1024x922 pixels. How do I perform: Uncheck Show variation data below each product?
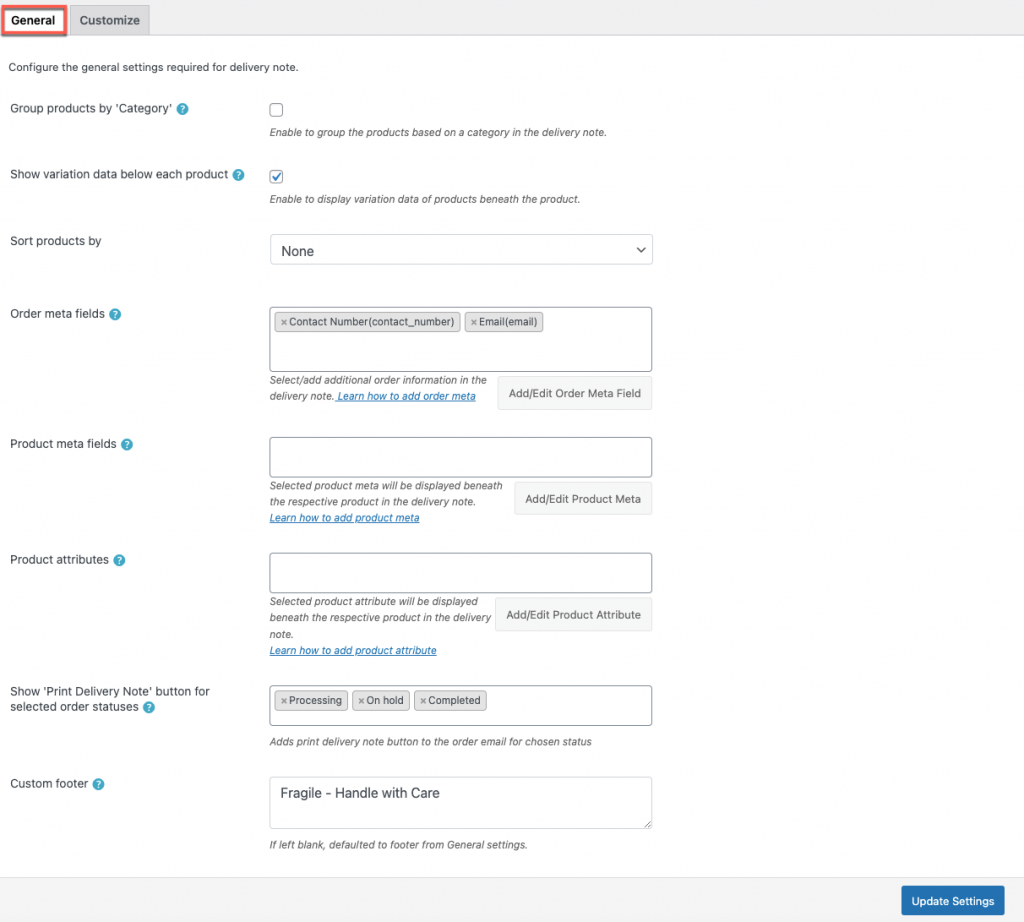point(276,176)
